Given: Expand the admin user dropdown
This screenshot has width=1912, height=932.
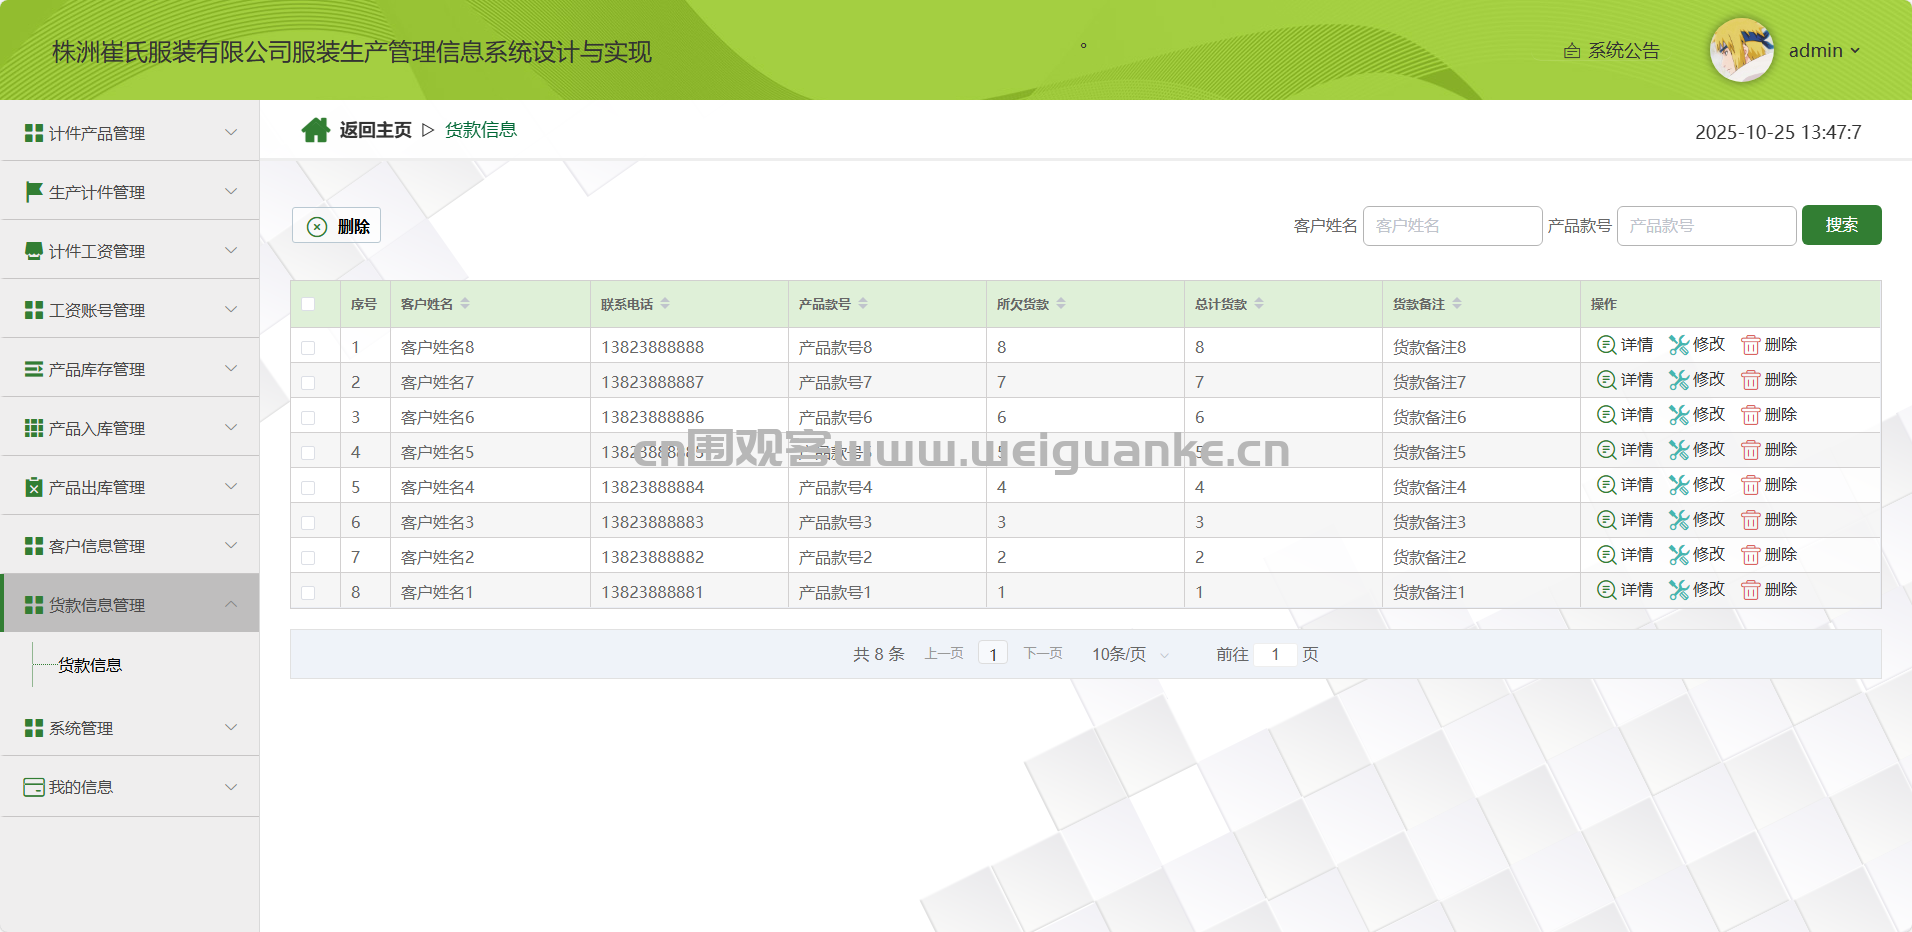Looking at the screenshot, I should 1824,51.
